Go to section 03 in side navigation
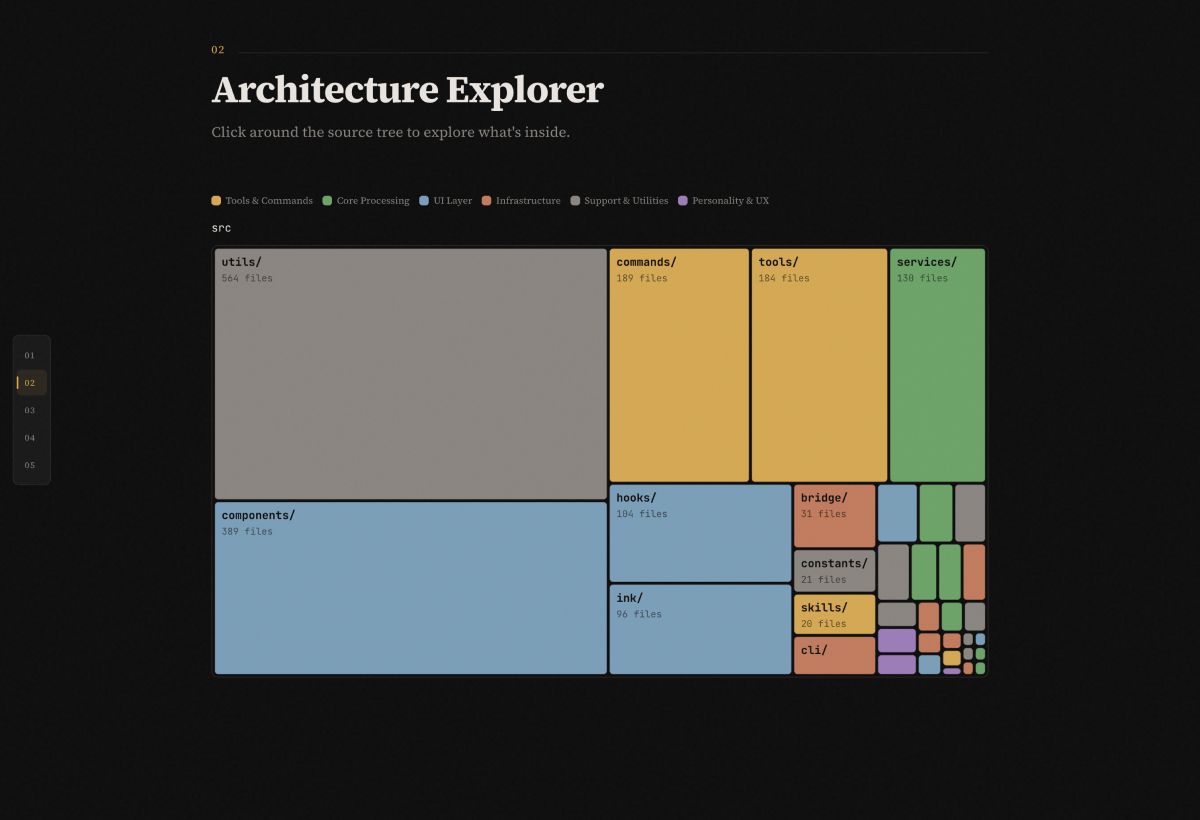This screenshot has height=820, width=1200. [x=30, y=411]
